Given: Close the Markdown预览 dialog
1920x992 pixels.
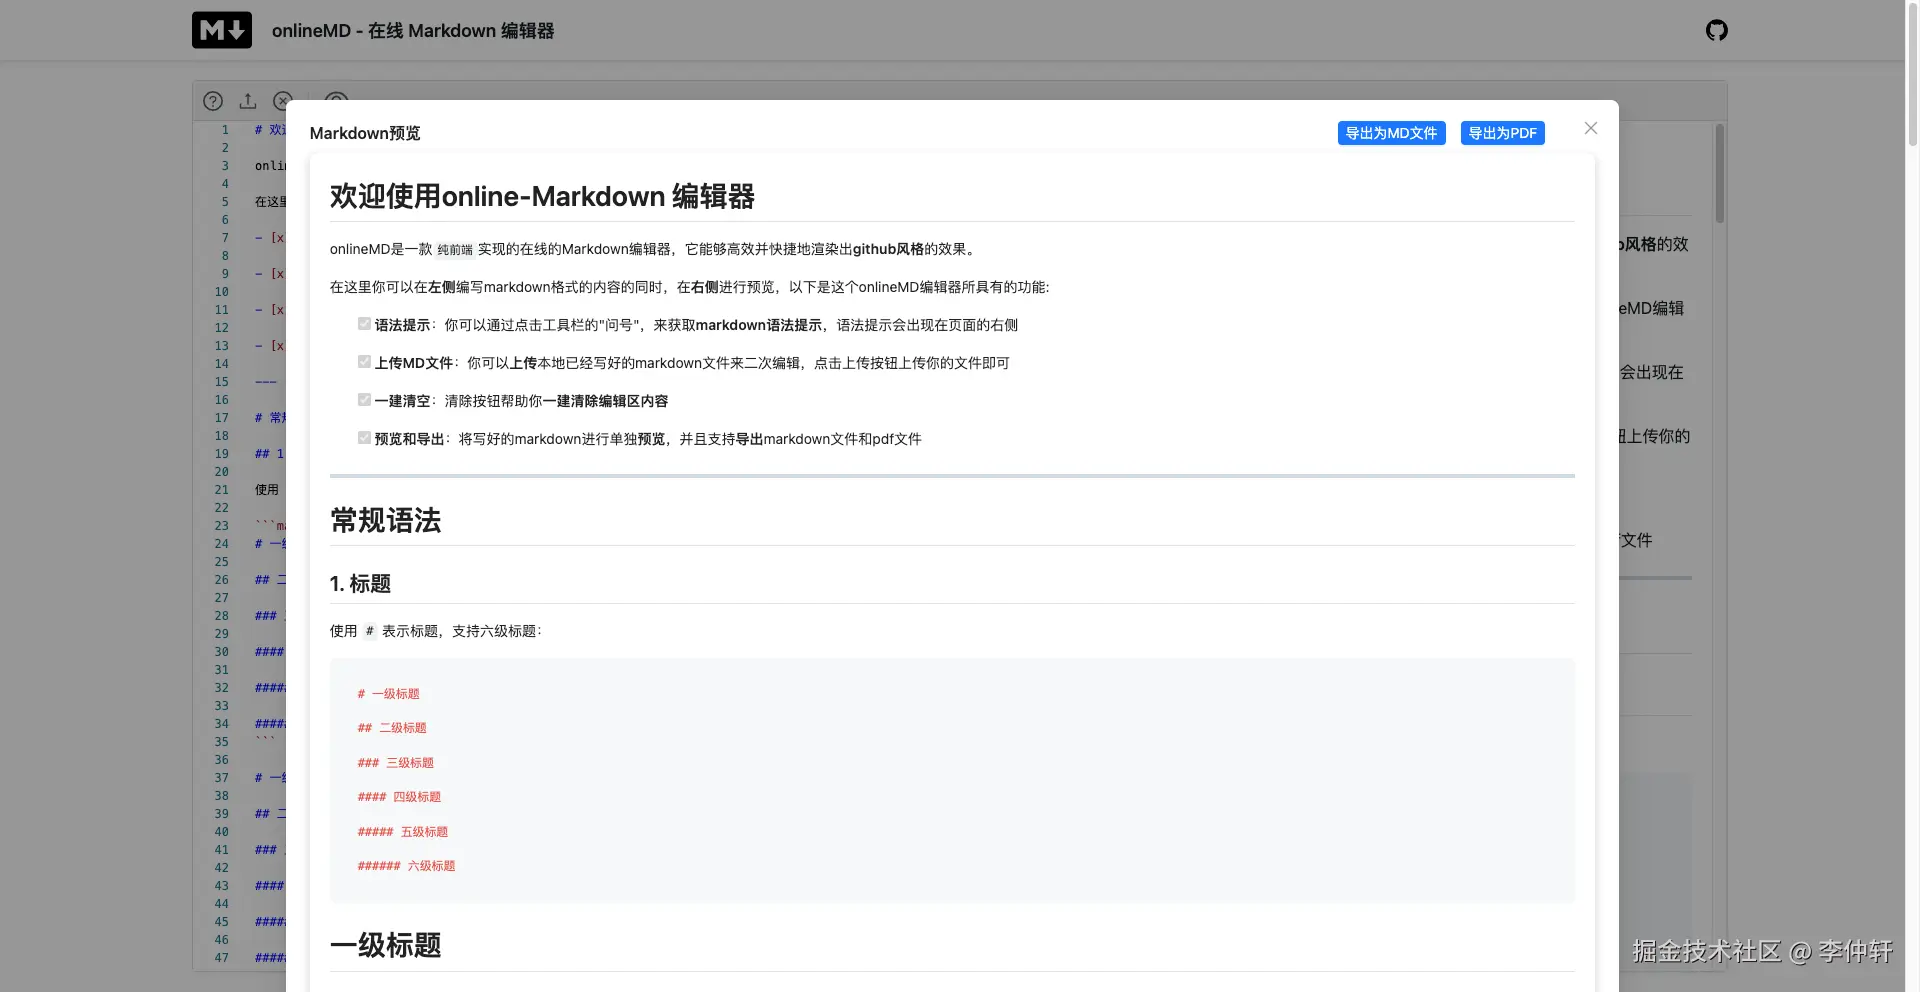Looking at the screenshot, I should pos(1591,128).
